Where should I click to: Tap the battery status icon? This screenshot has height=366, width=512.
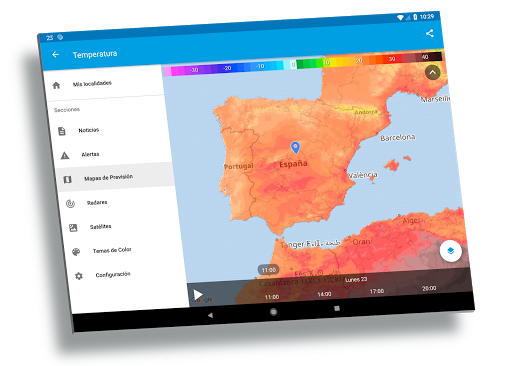(x=415, y=17)
